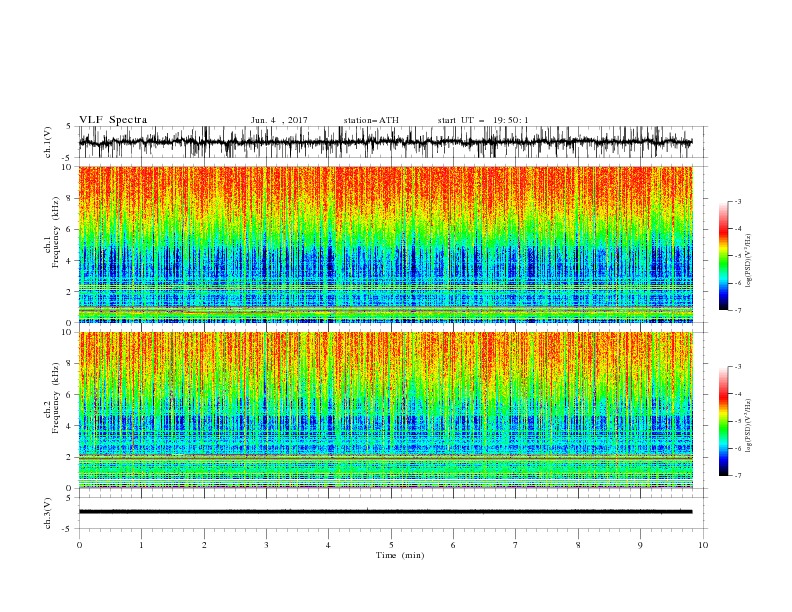Click the "Time (min)" axis title
This screenshot has height=612, width=792.
click(400, 555)
